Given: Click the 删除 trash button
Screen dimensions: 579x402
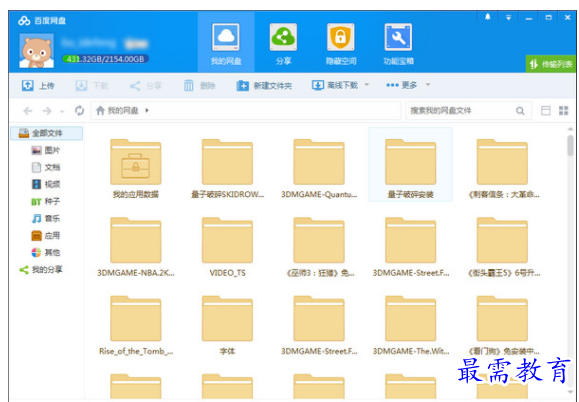Looking at the screenshot, I should (x=199, y=86).
